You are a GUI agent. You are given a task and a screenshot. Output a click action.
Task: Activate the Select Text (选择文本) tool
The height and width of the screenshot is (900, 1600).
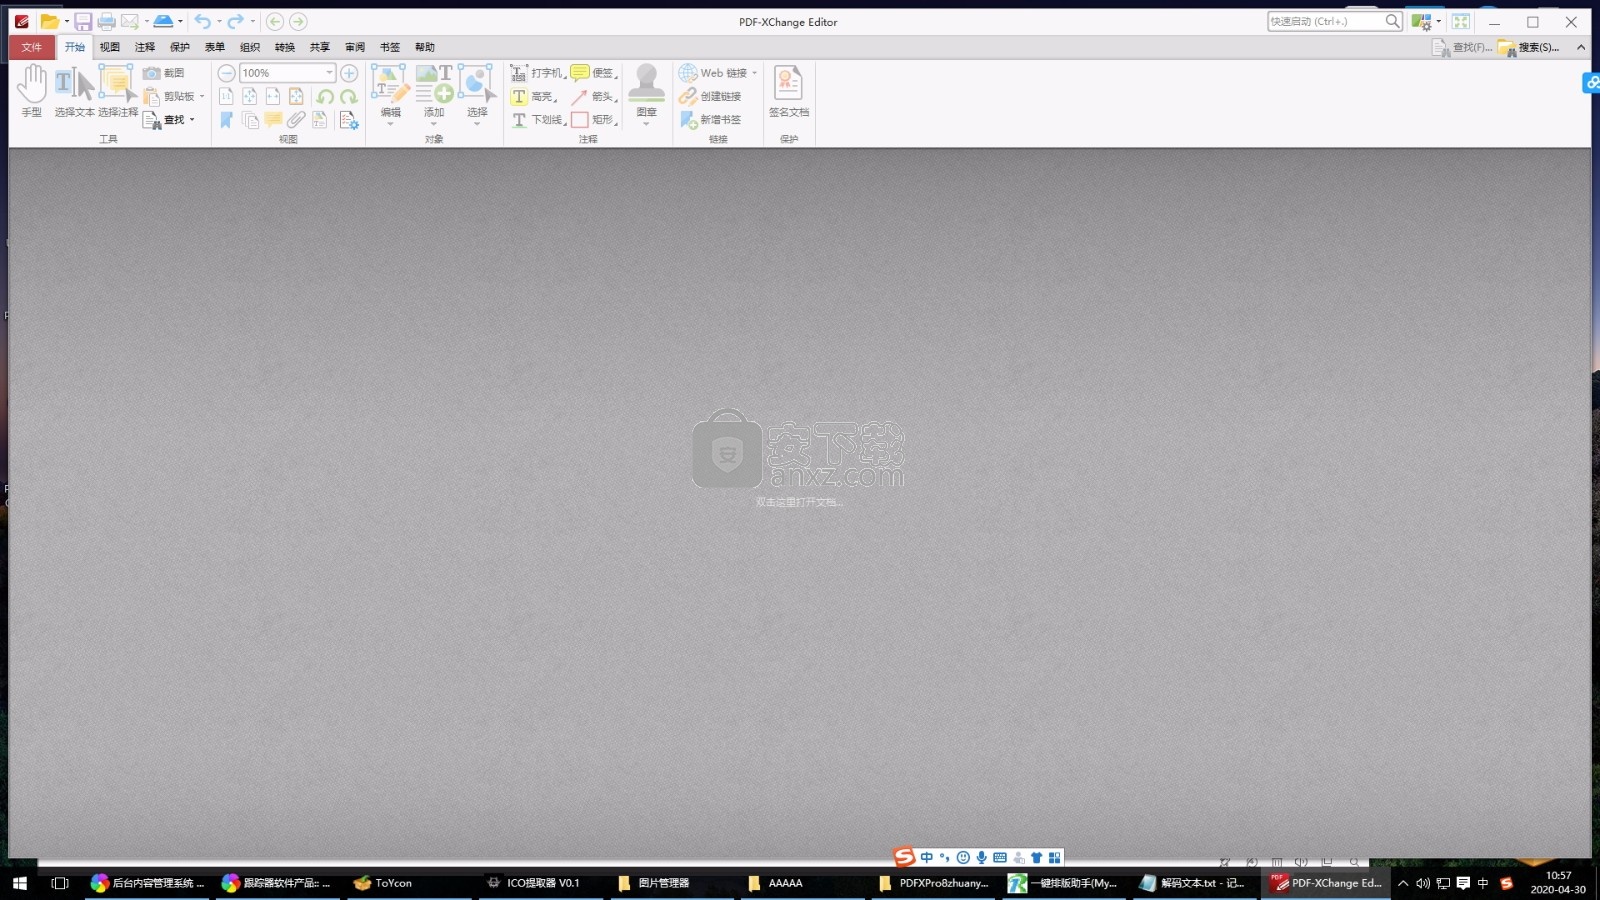coord(74,91)
